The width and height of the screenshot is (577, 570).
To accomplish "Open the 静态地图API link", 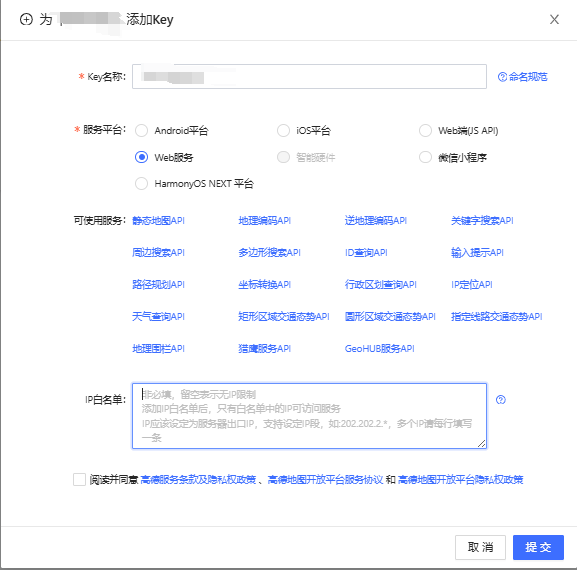I will click(x=159, y=220).
